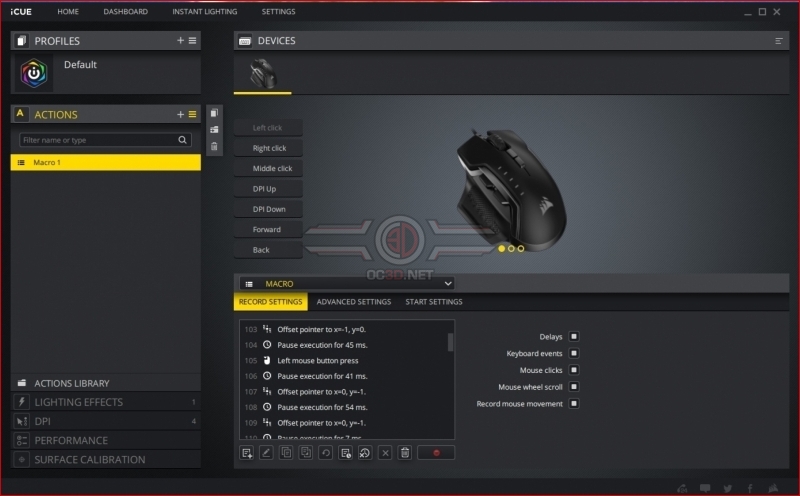Expand the DPI section
Screen dimensions: 800x496
pos(106,421)
